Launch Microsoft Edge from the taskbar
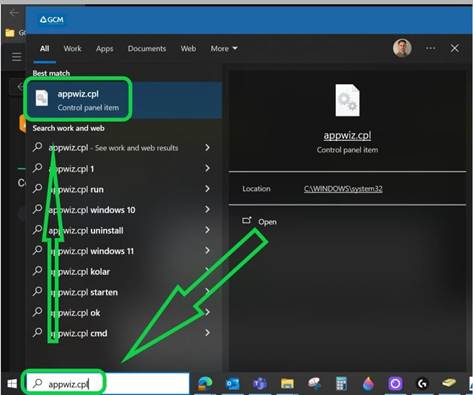Image resolution: width=473 pixels, height=395 pixels. pyautogui.click(x=205, y=384)
